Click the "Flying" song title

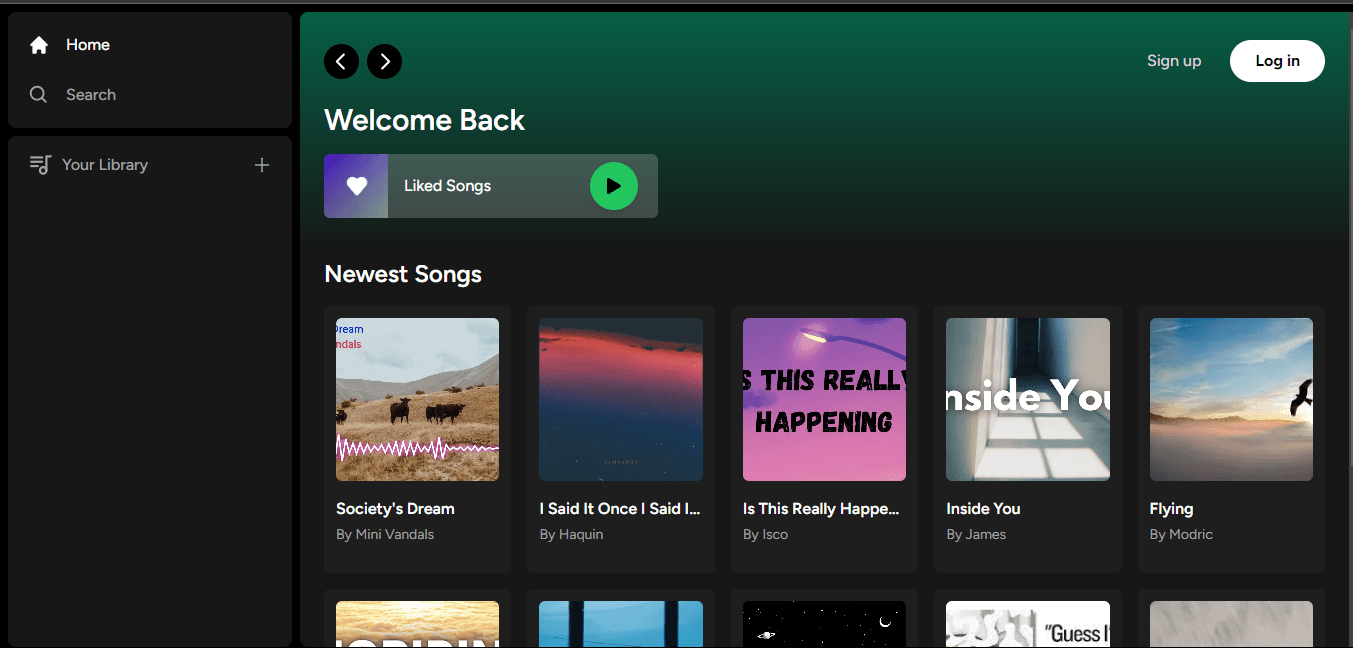[x=1171, y=509]
